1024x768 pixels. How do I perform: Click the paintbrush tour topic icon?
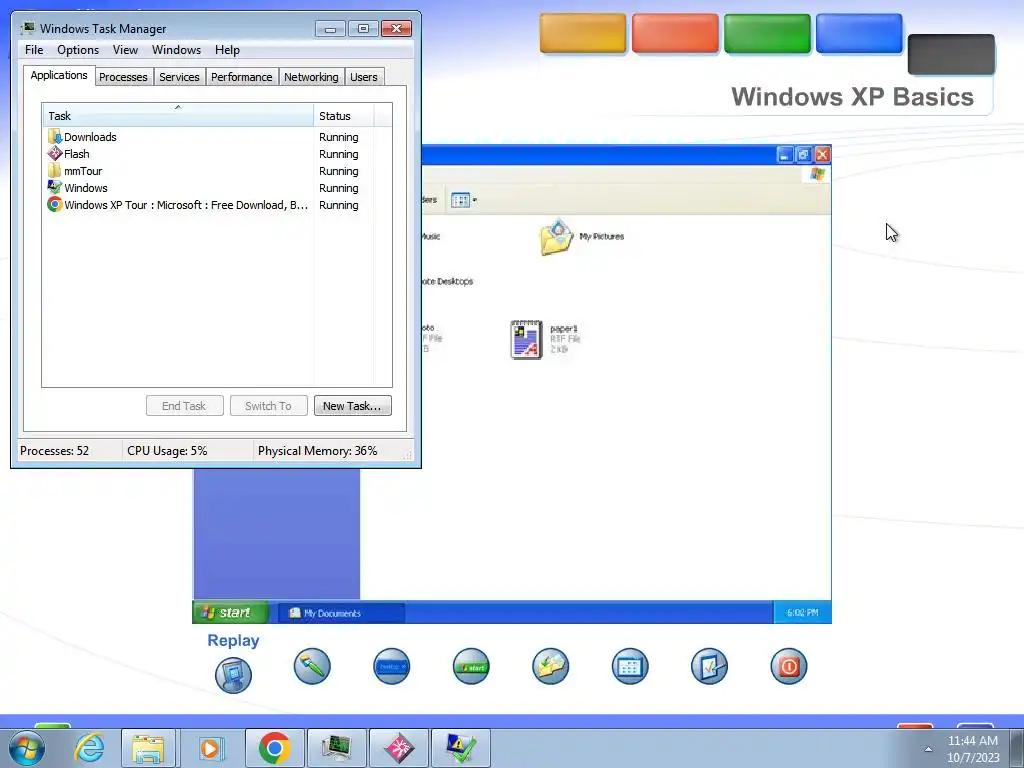[312, 666]
